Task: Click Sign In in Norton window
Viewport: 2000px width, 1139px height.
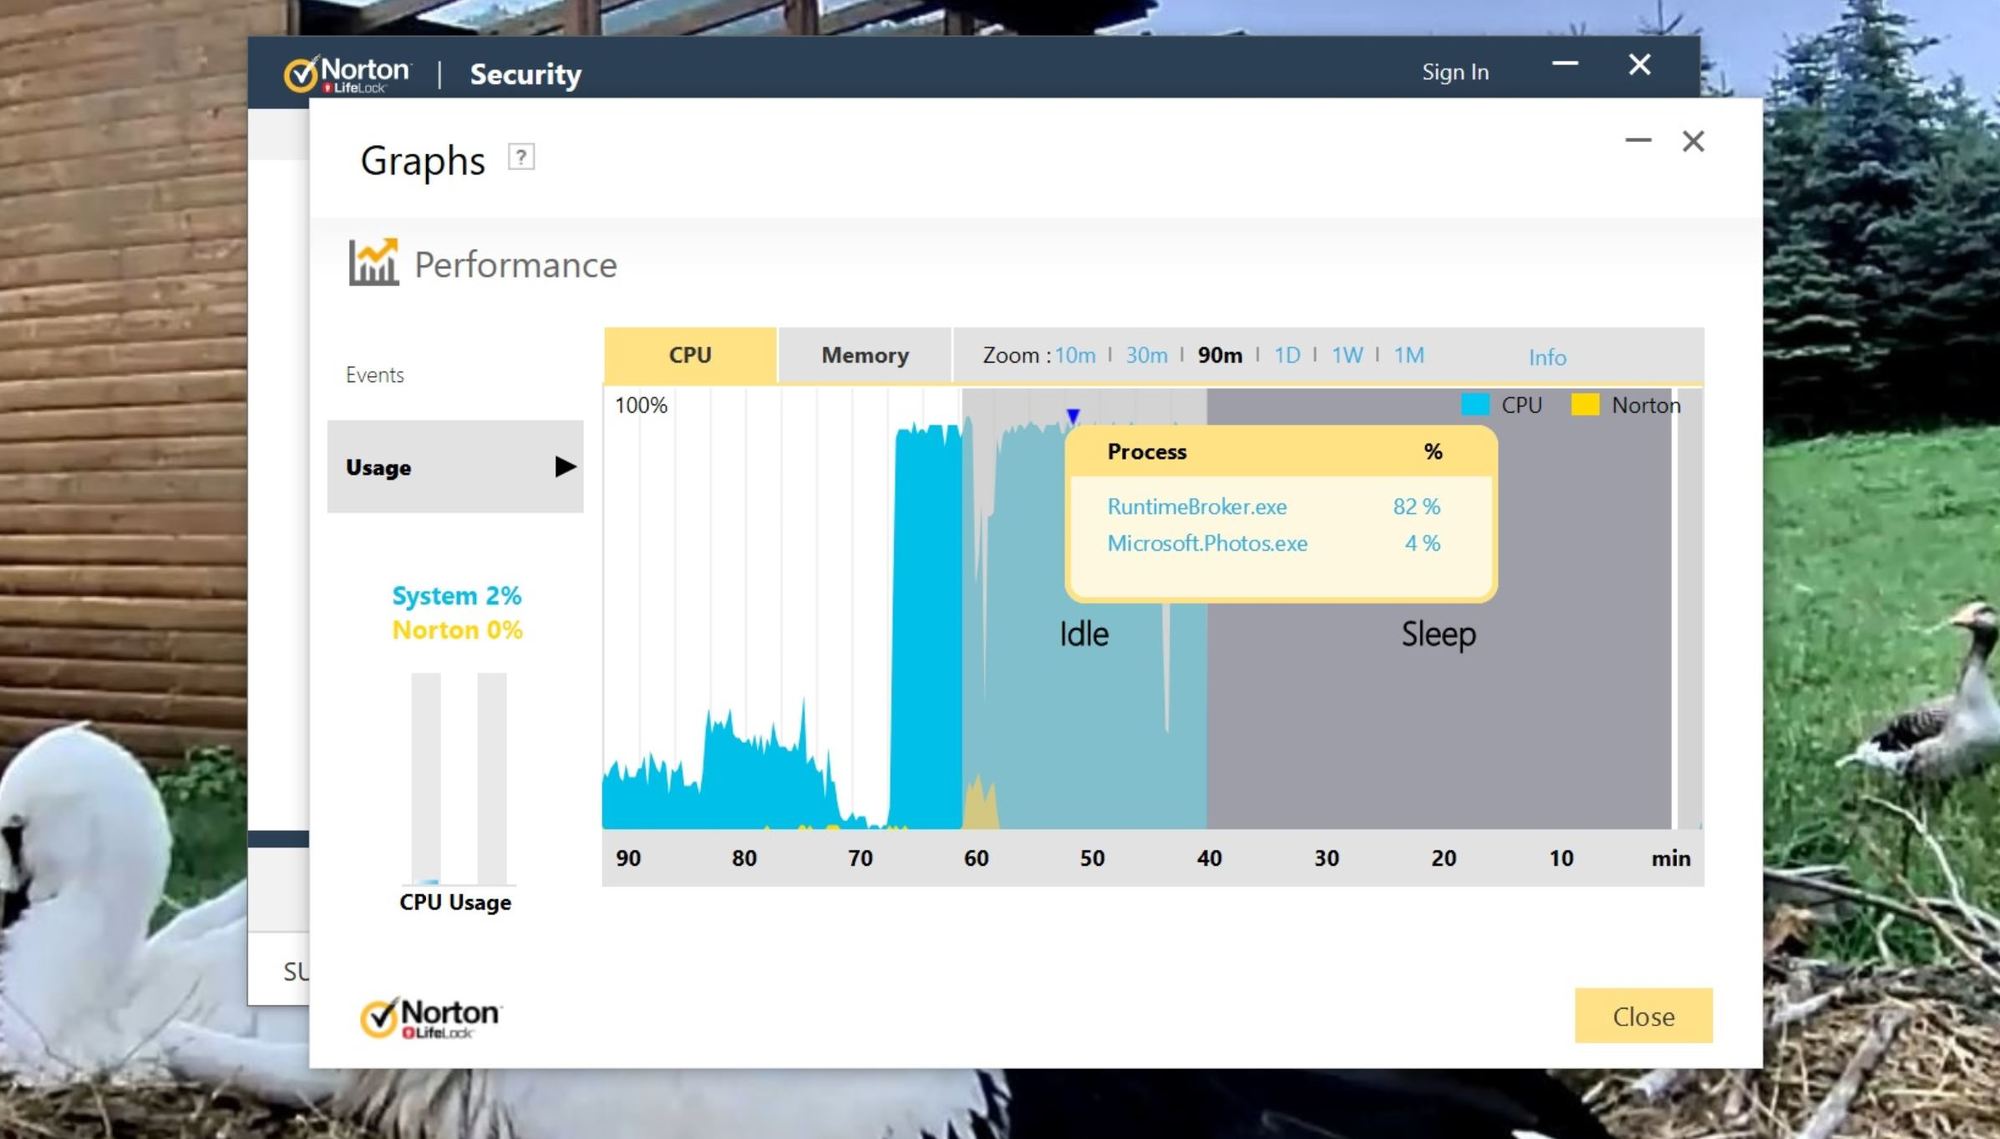Action: click(1455, 72)
